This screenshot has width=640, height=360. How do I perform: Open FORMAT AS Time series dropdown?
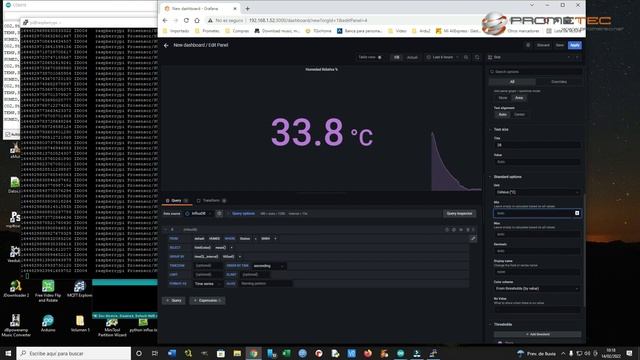pyautogui.click(x=207, y=284)
